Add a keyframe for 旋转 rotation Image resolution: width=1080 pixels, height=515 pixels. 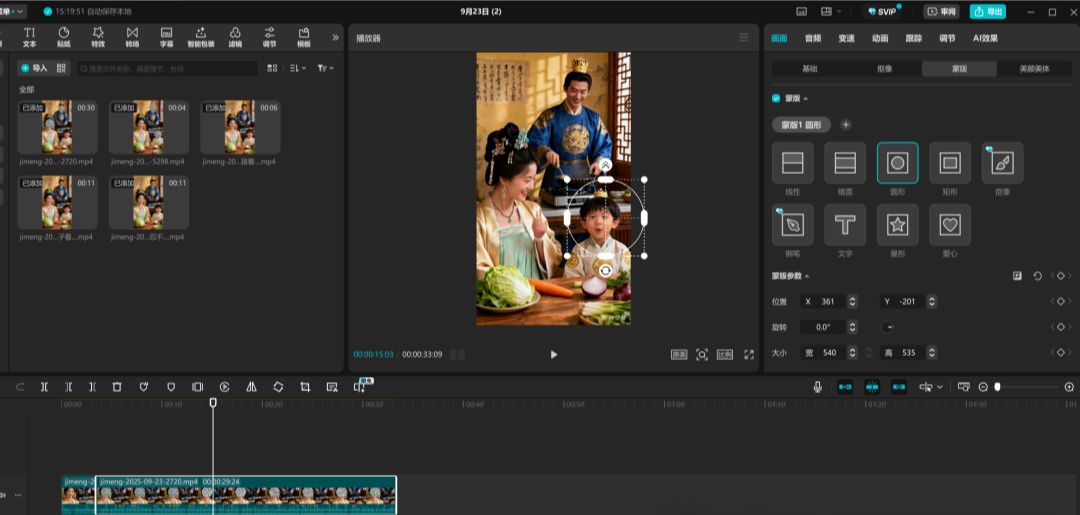click(1061, 327)
